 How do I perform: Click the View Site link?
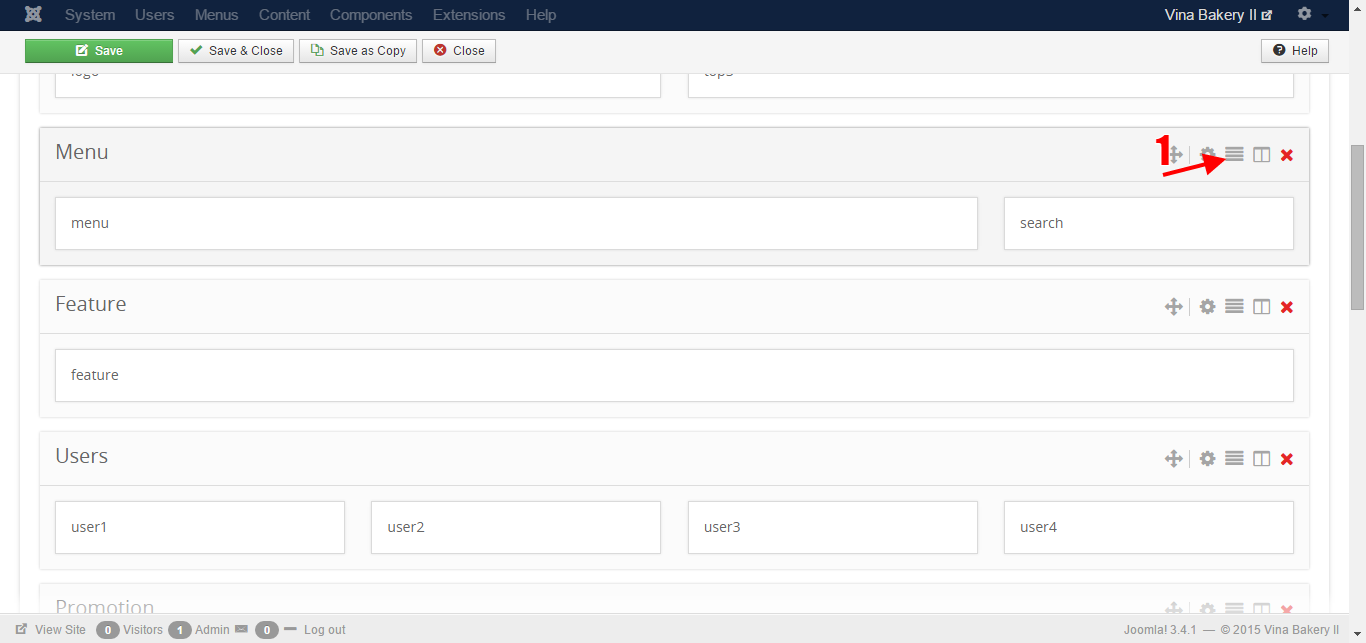(x=52, y=630)
